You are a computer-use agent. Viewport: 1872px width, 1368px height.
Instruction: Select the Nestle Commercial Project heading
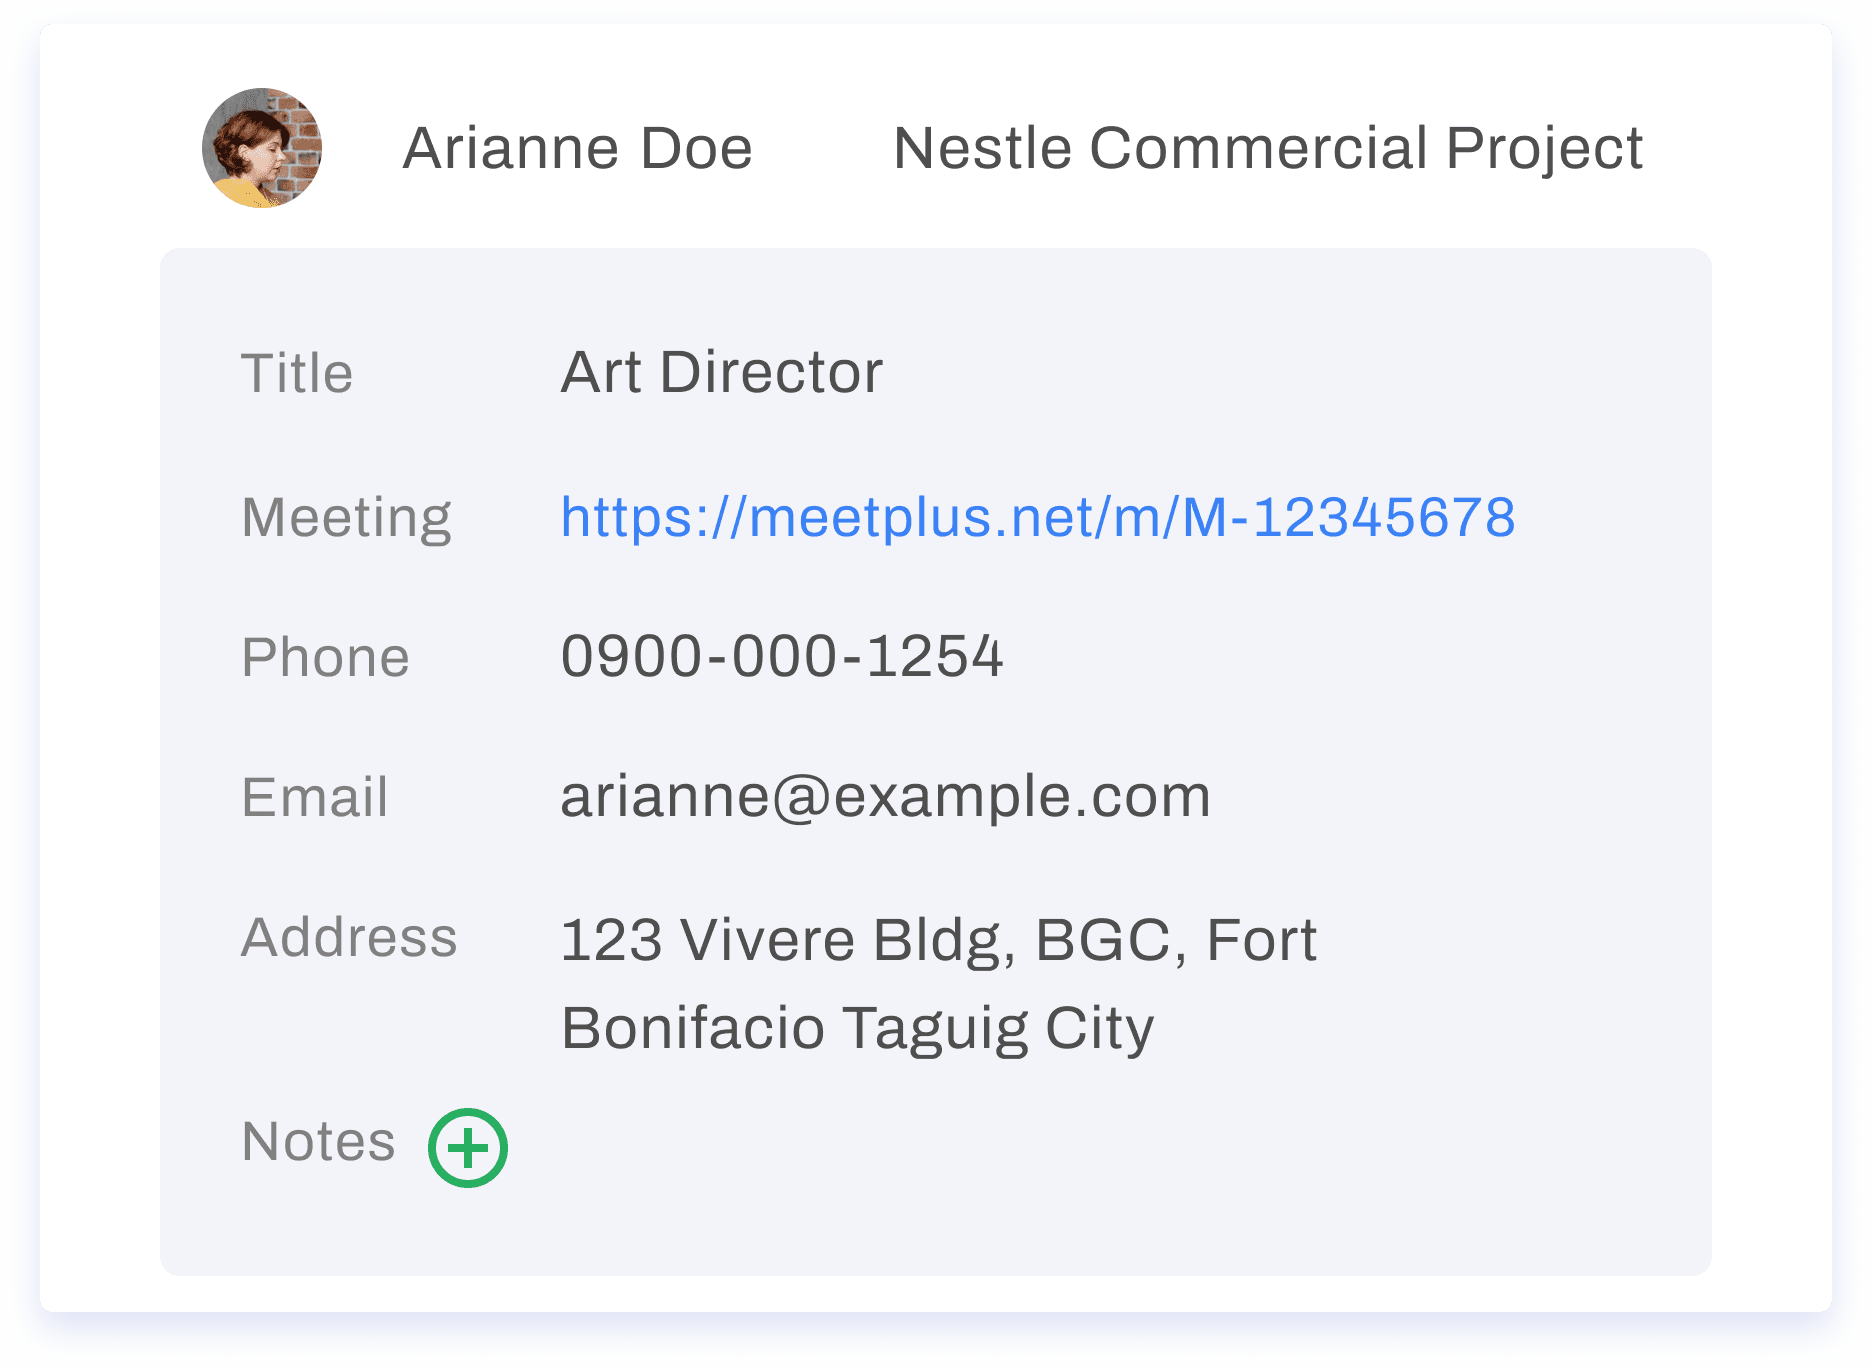click(1267, 148)
